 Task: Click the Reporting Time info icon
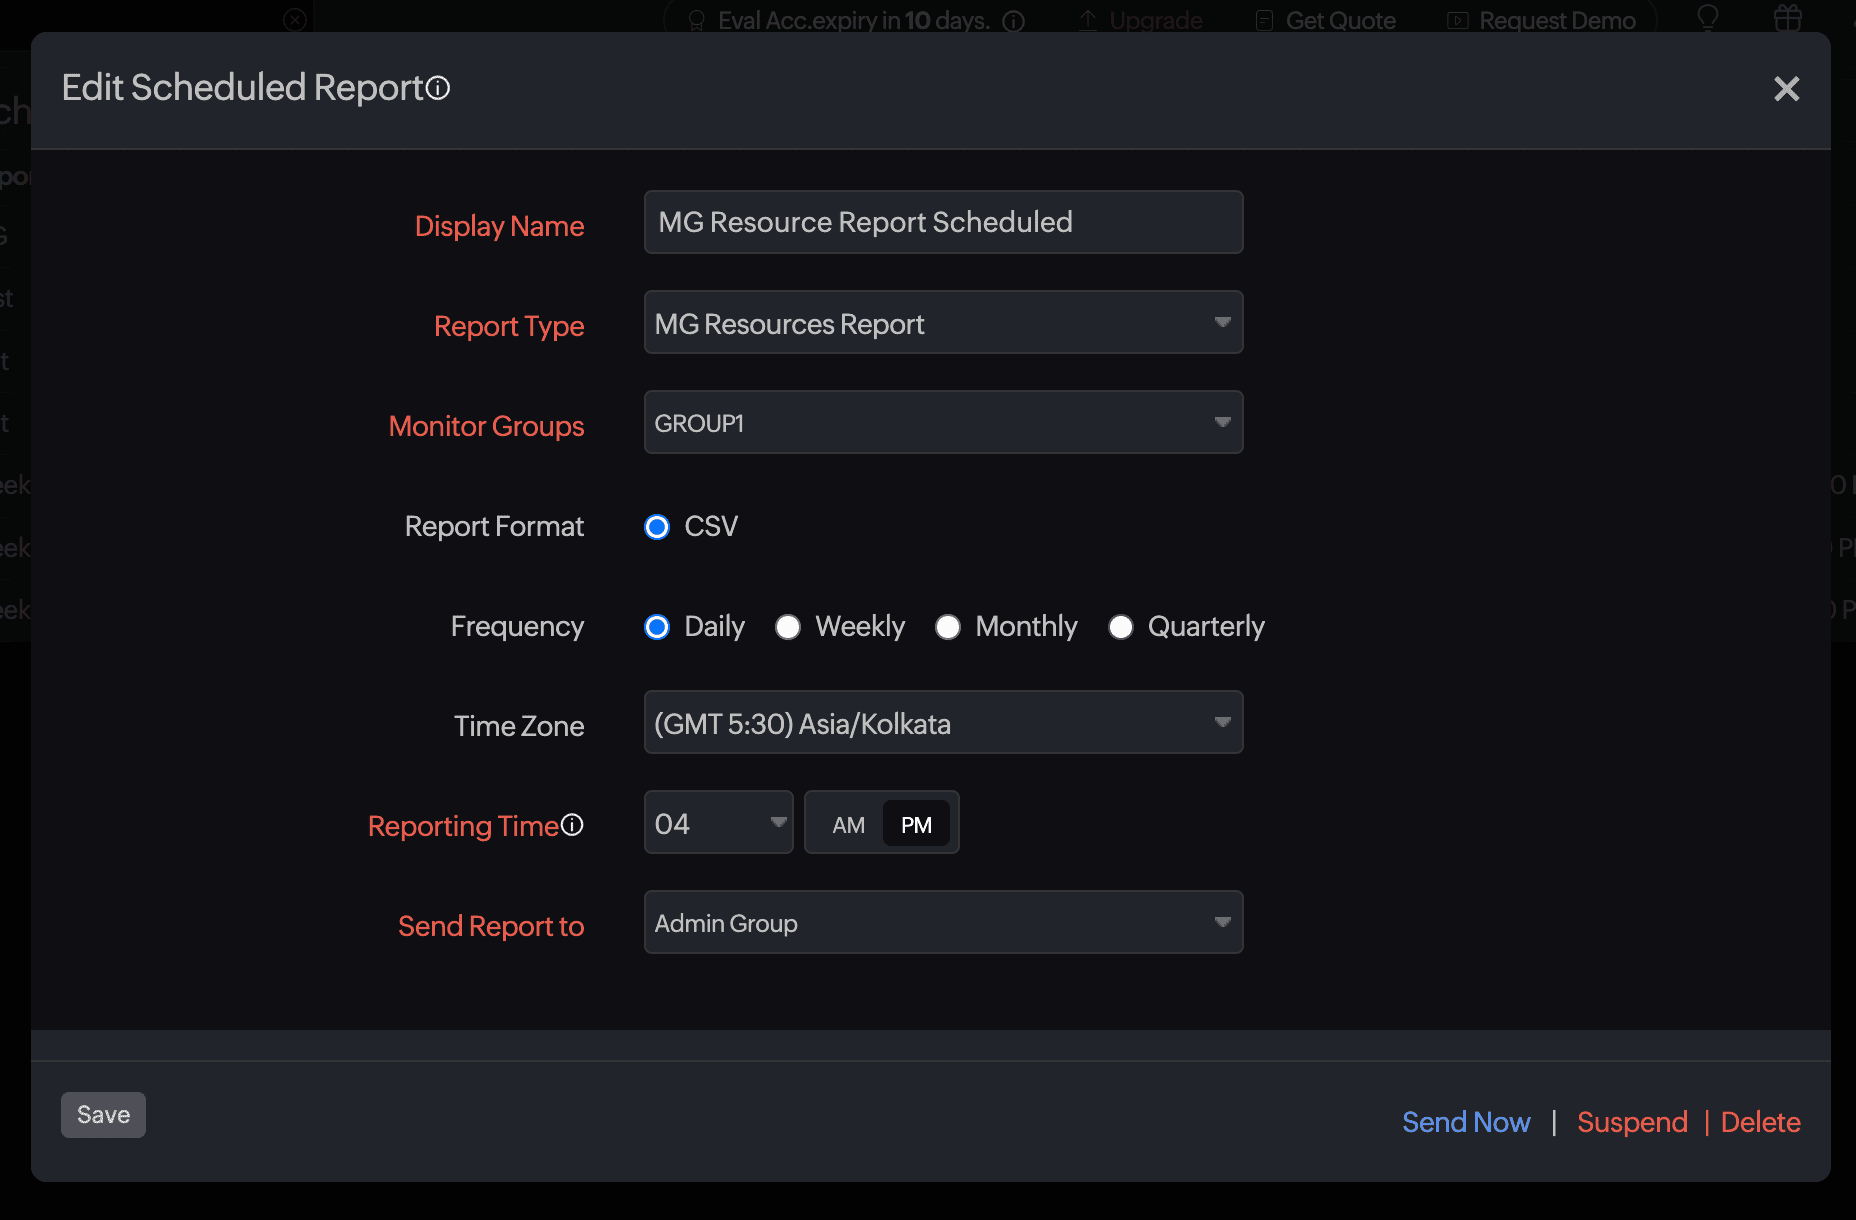[572, 825]
